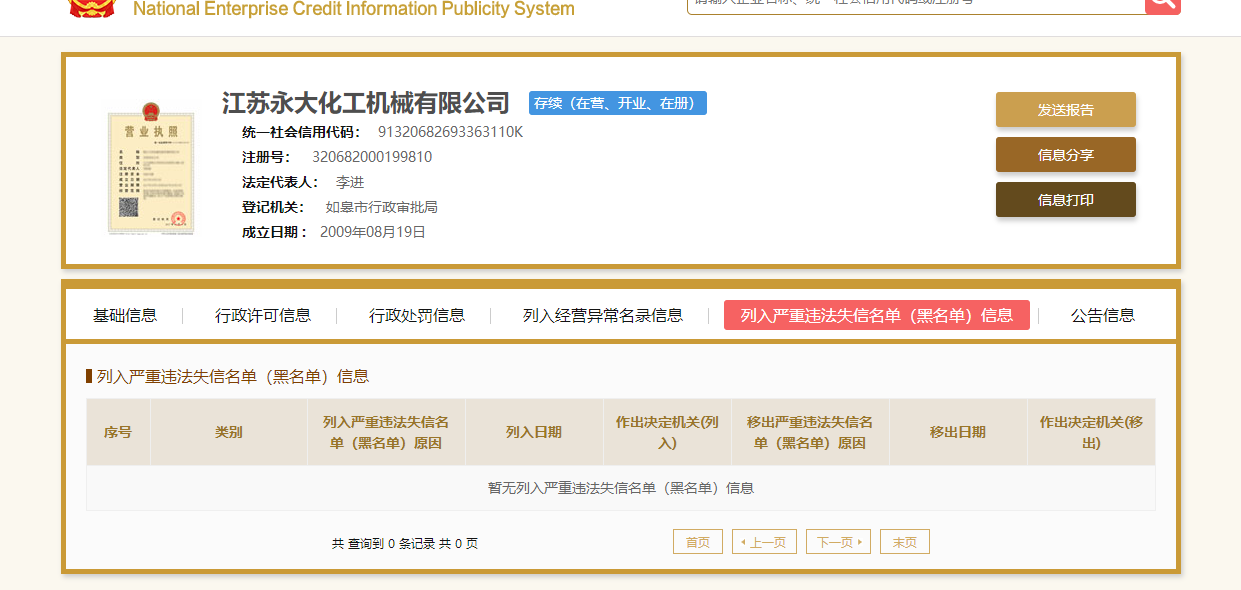The height and width of the screenshot is (590, 1241).
Task: Click the company name 江苏永大化工机械有限公司
Action: (x=366, y=103)
